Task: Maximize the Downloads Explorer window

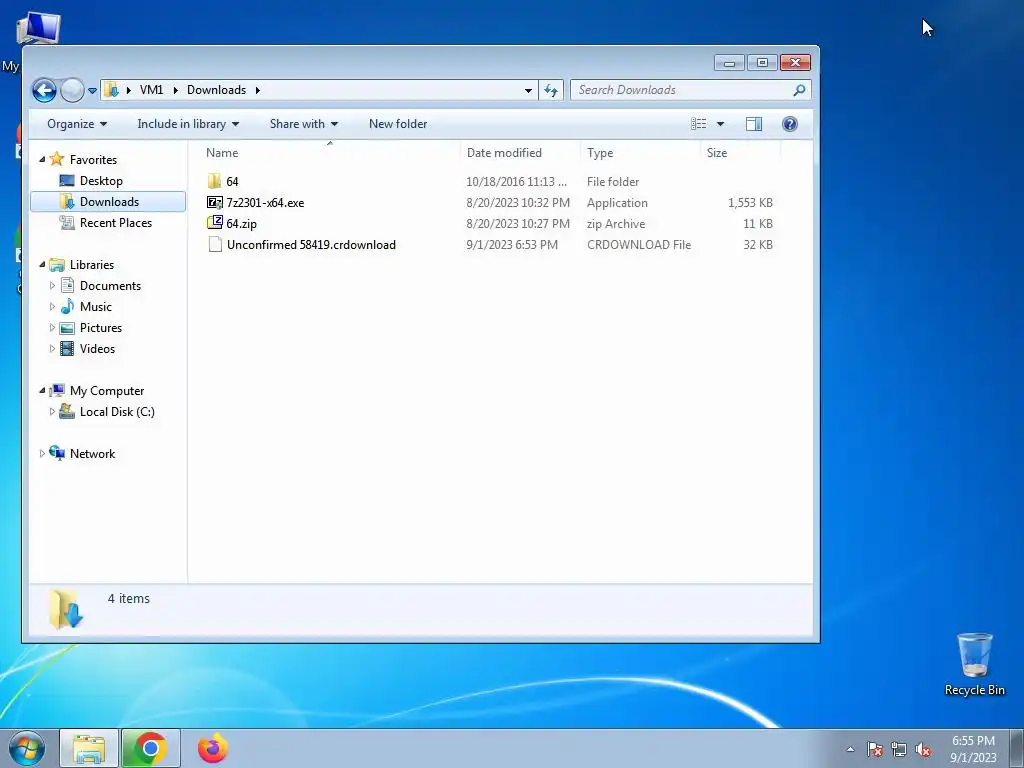Action: (x=762, y=63)
